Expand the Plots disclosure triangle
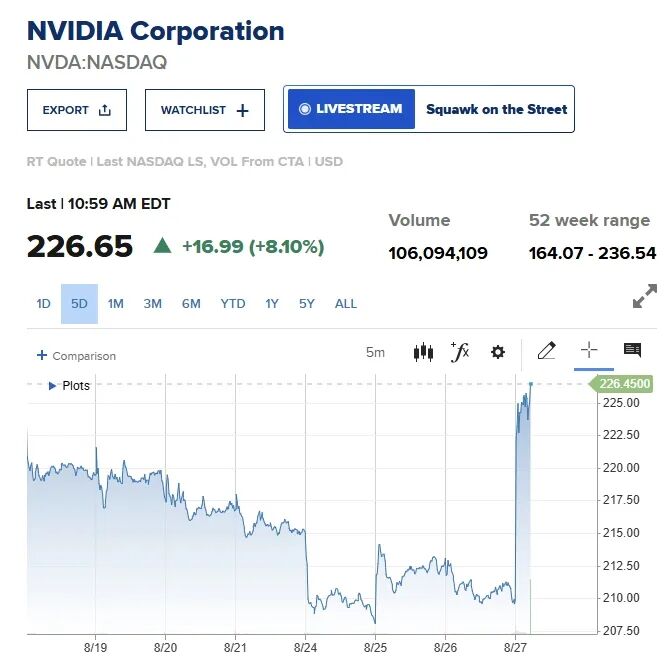664x664 pixels. click(x=52, y=386)
